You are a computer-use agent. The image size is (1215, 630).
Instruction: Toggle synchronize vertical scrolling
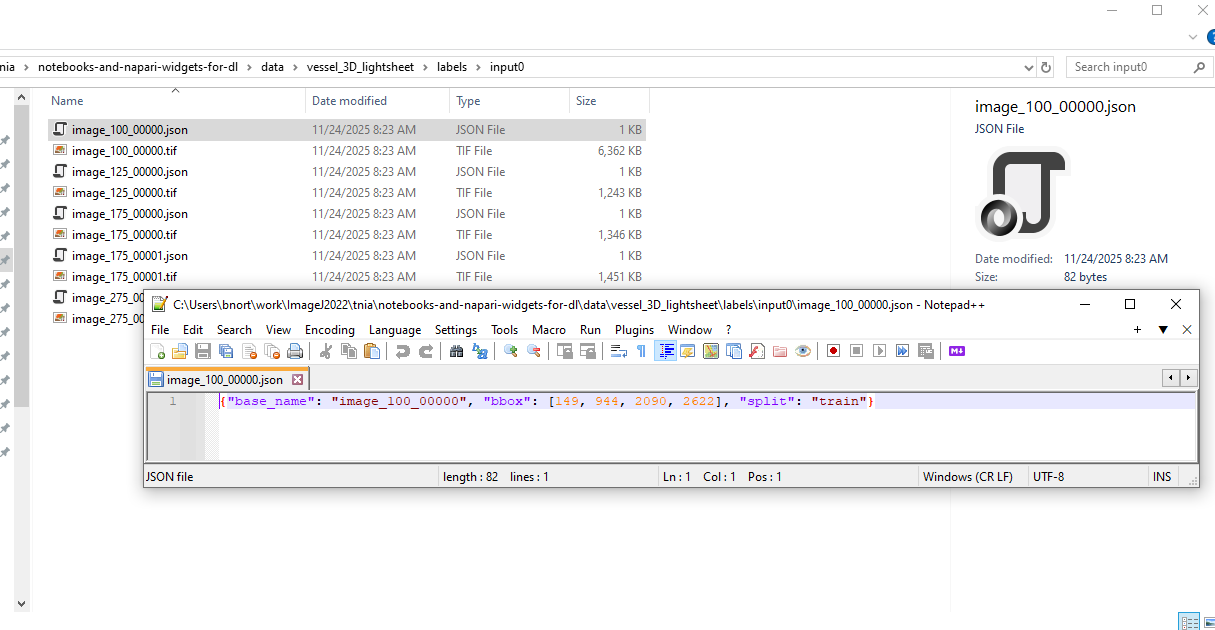(563, 351)
